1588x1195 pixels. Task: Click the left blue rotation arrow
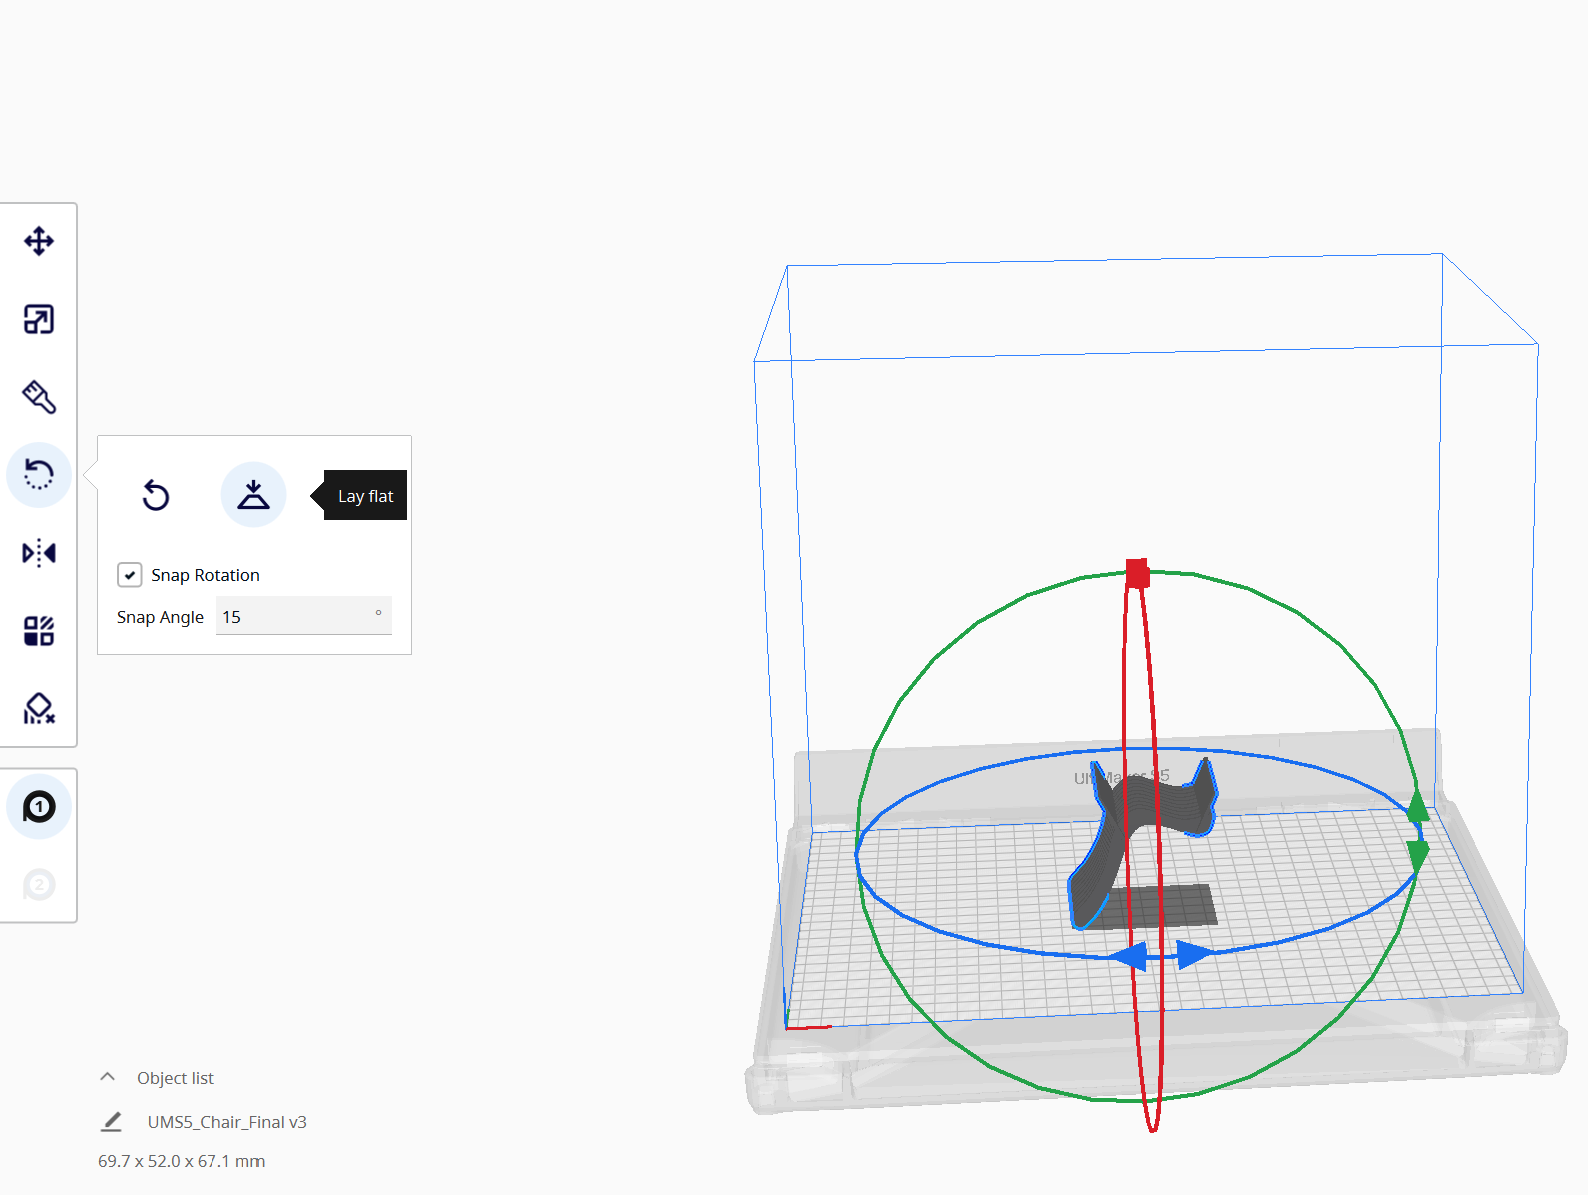[1129, 956]
